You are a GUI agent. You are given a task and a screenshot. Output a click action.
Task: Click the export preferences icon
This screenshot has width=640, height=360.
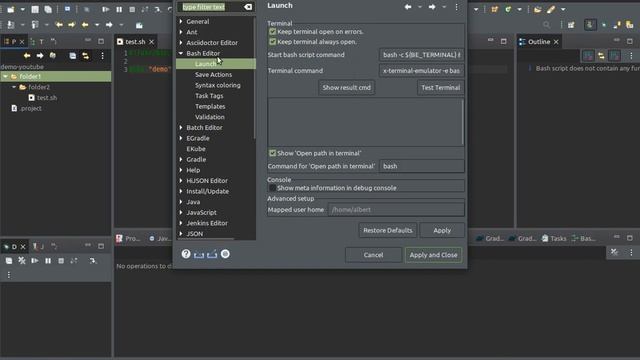click(212, 254)
